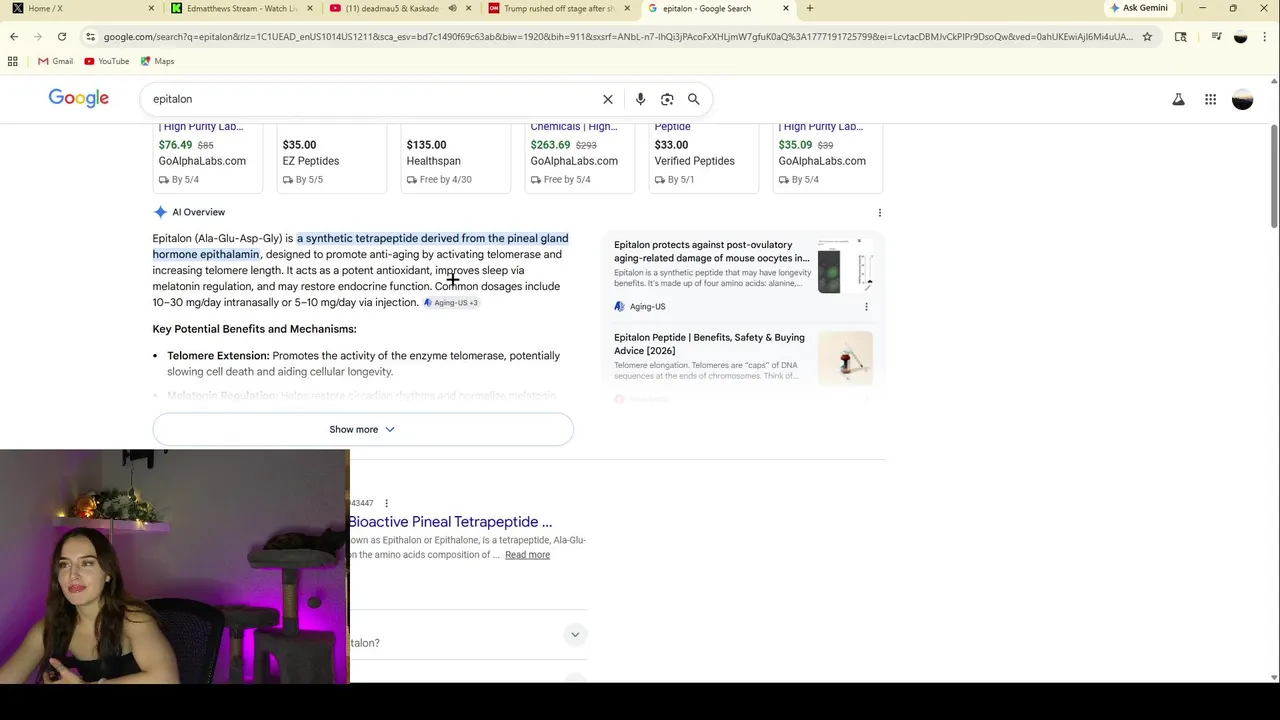Go back to the previous page
Viewport: 1280px width, 720px height.
point(14,37)
